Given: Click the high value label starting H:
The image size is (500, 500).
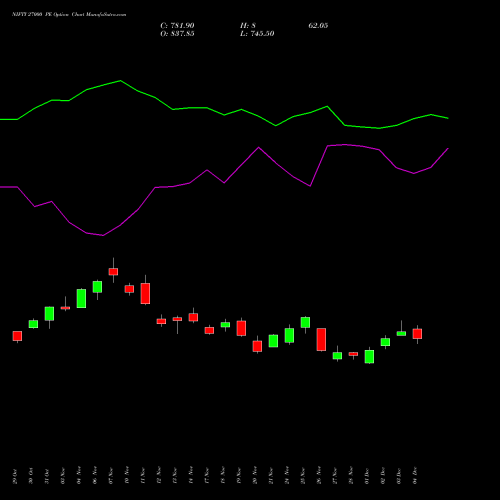Looking at the screenshot, I should 248,26.
